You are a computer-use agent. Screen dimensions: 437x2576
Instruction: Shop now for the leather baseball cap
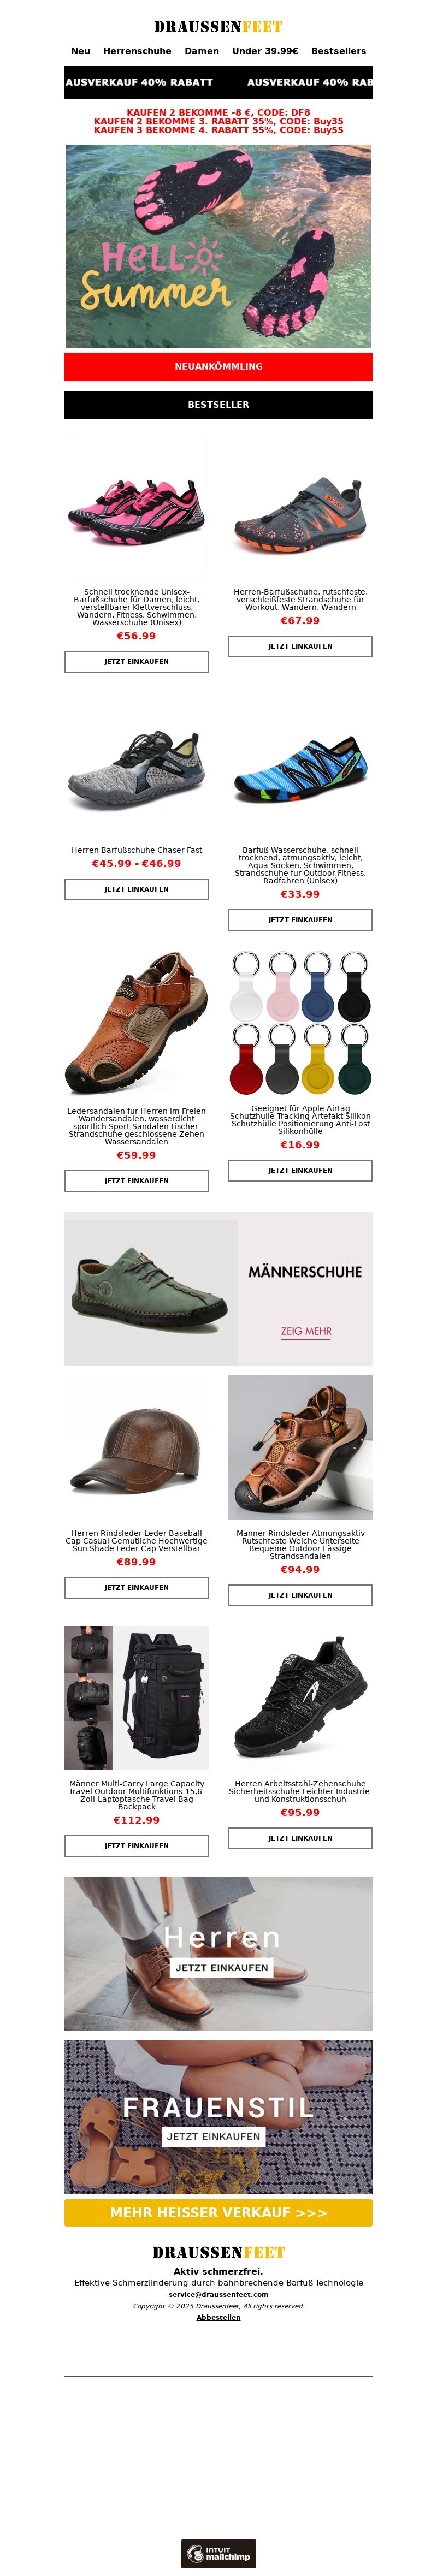click(137, 1587)
